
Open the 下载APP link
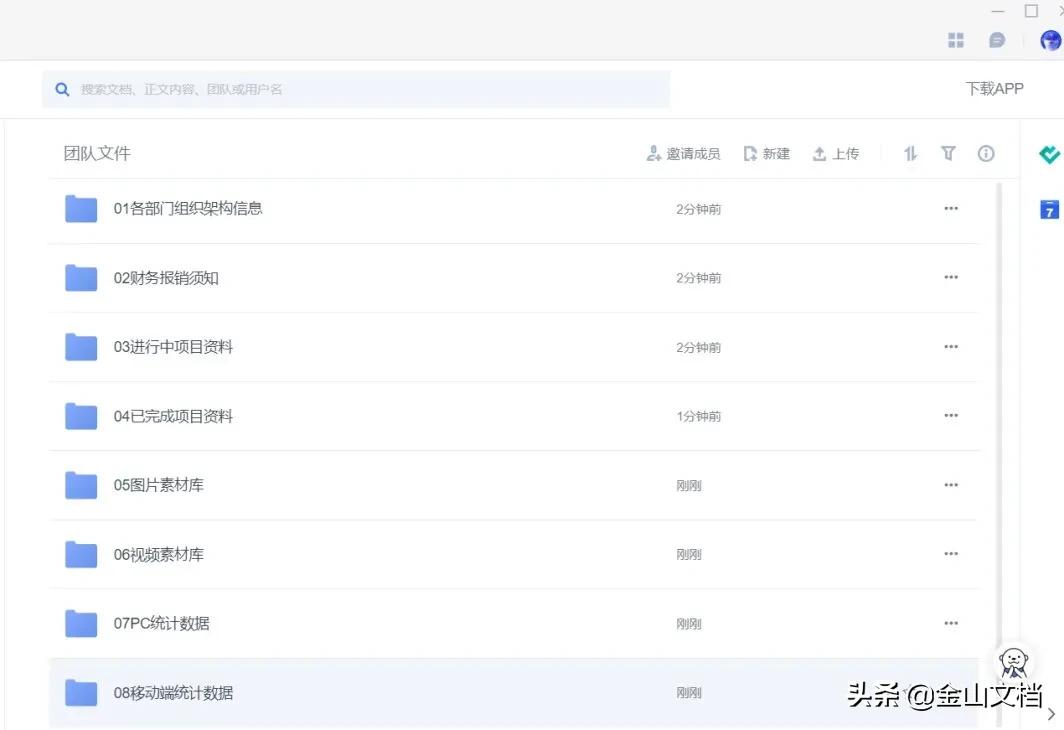994,88
